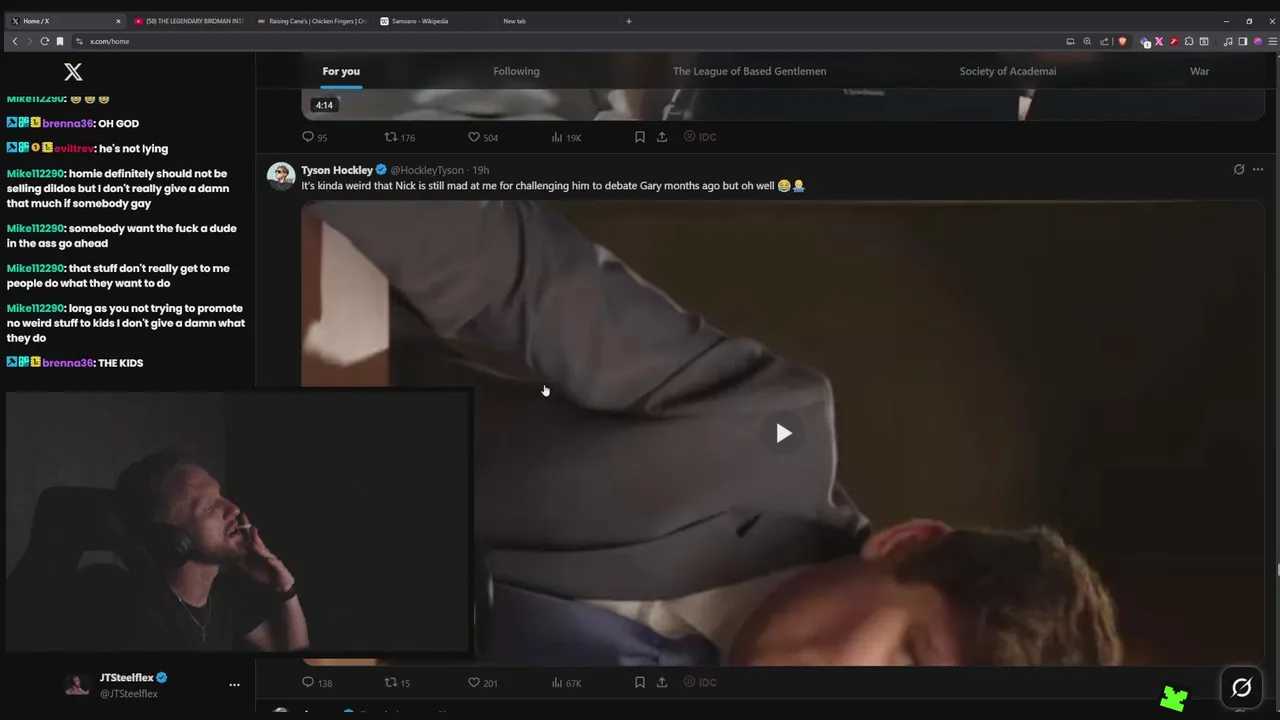The image size is (1280, 720).
Task: Bookmark Tyson Hockley's post
Action: [x=640, y=682]
